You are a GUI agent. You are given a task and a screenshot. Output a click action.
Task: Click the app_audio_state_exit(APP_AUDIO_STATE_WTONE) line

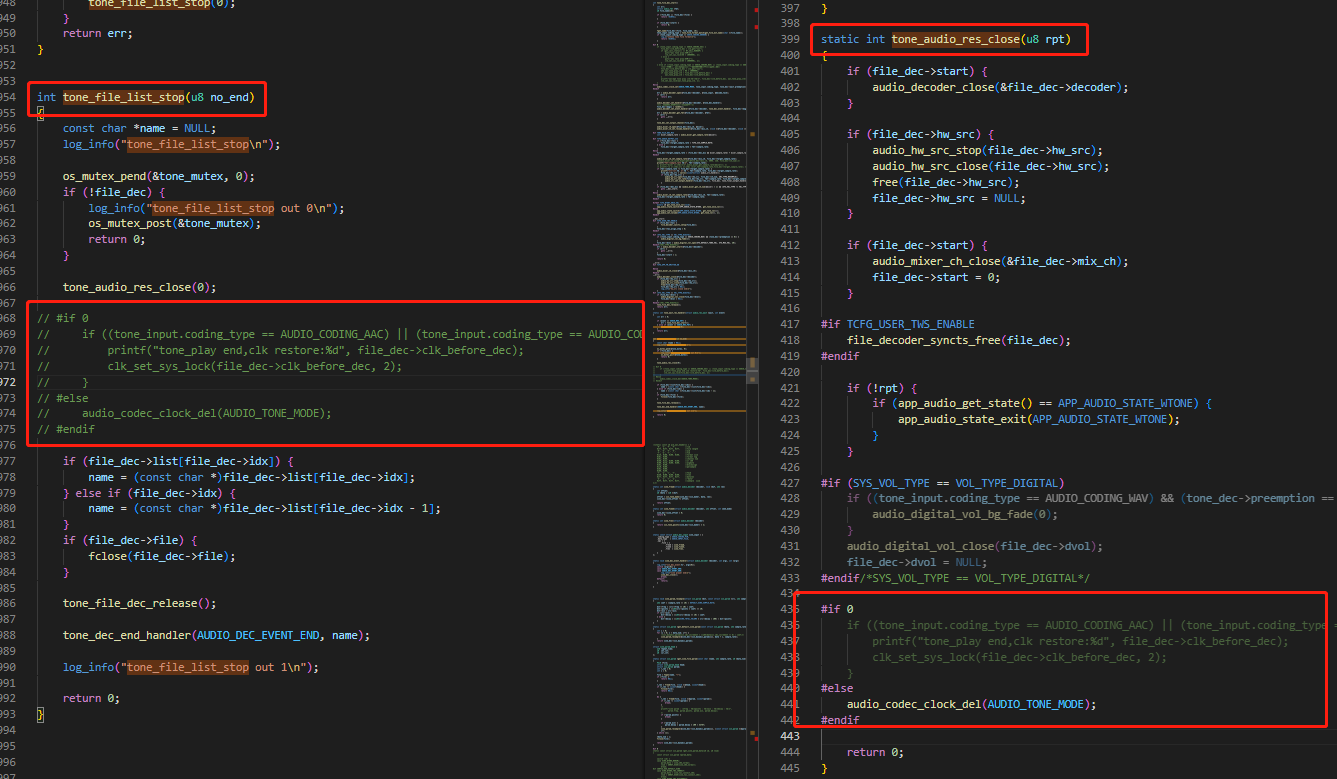pyautogui.click(x=1039, y=419)
